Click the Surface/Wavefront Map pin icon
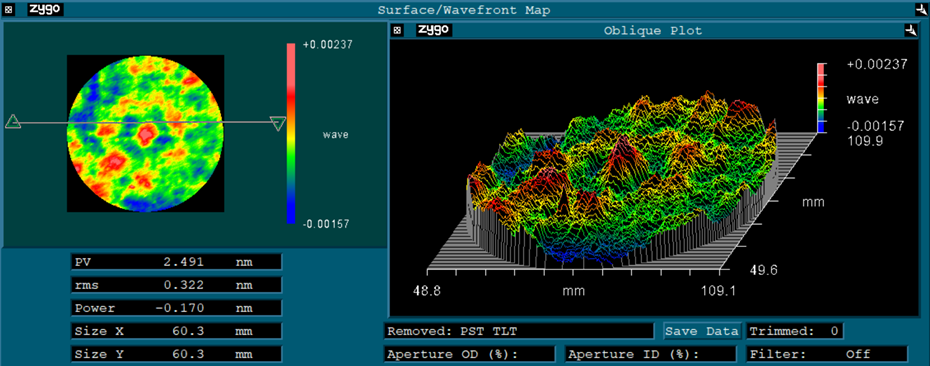 click(921, 9)
